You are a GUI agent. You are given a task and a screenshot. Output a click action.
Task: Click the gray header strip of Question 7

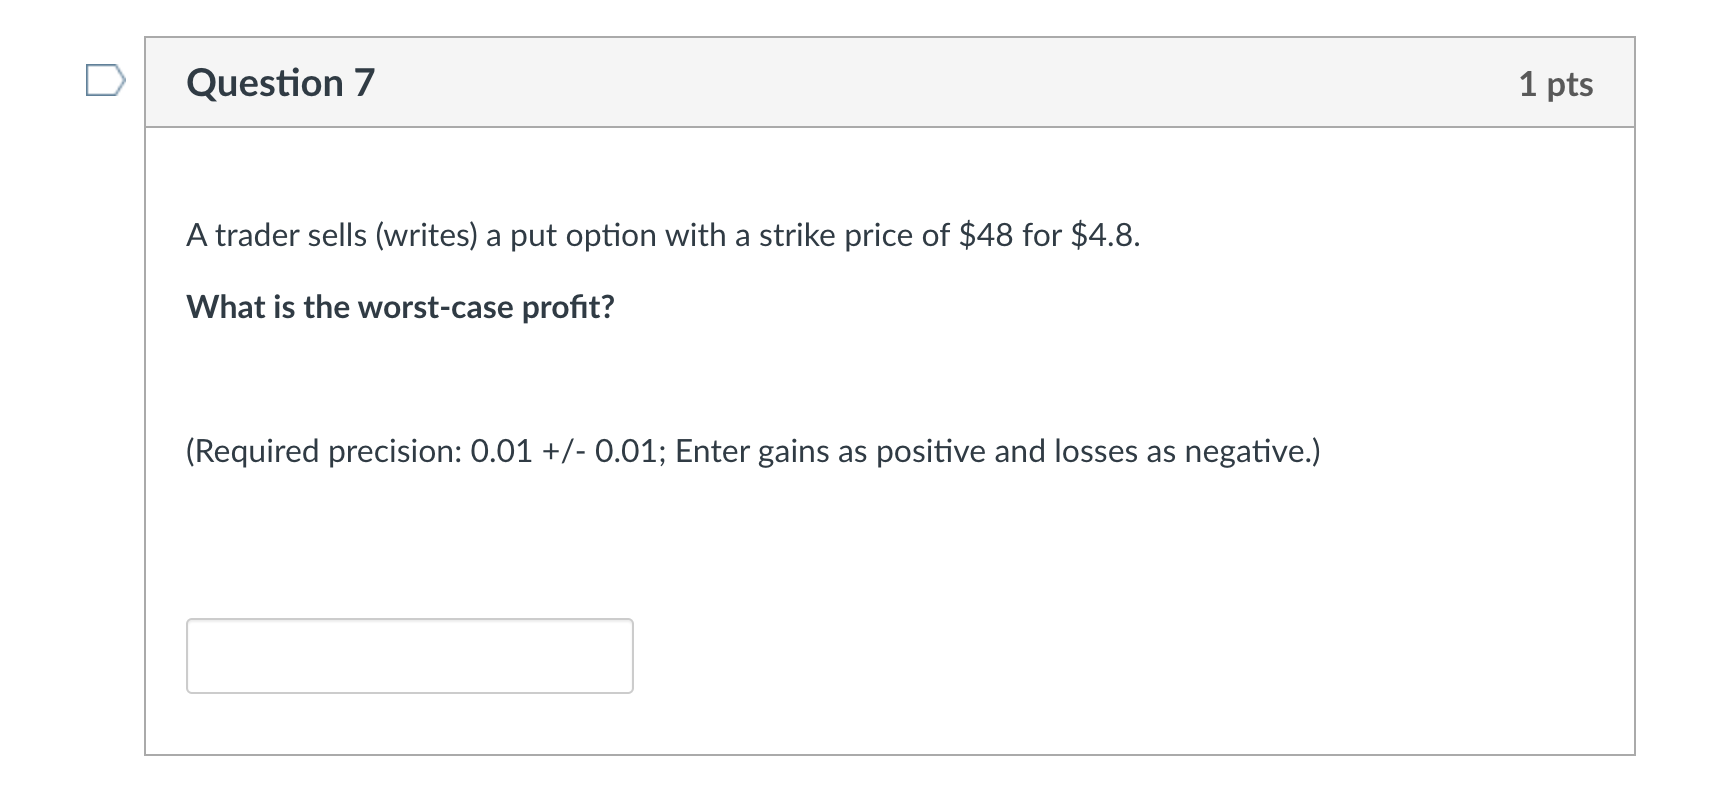tap(890, 84)
